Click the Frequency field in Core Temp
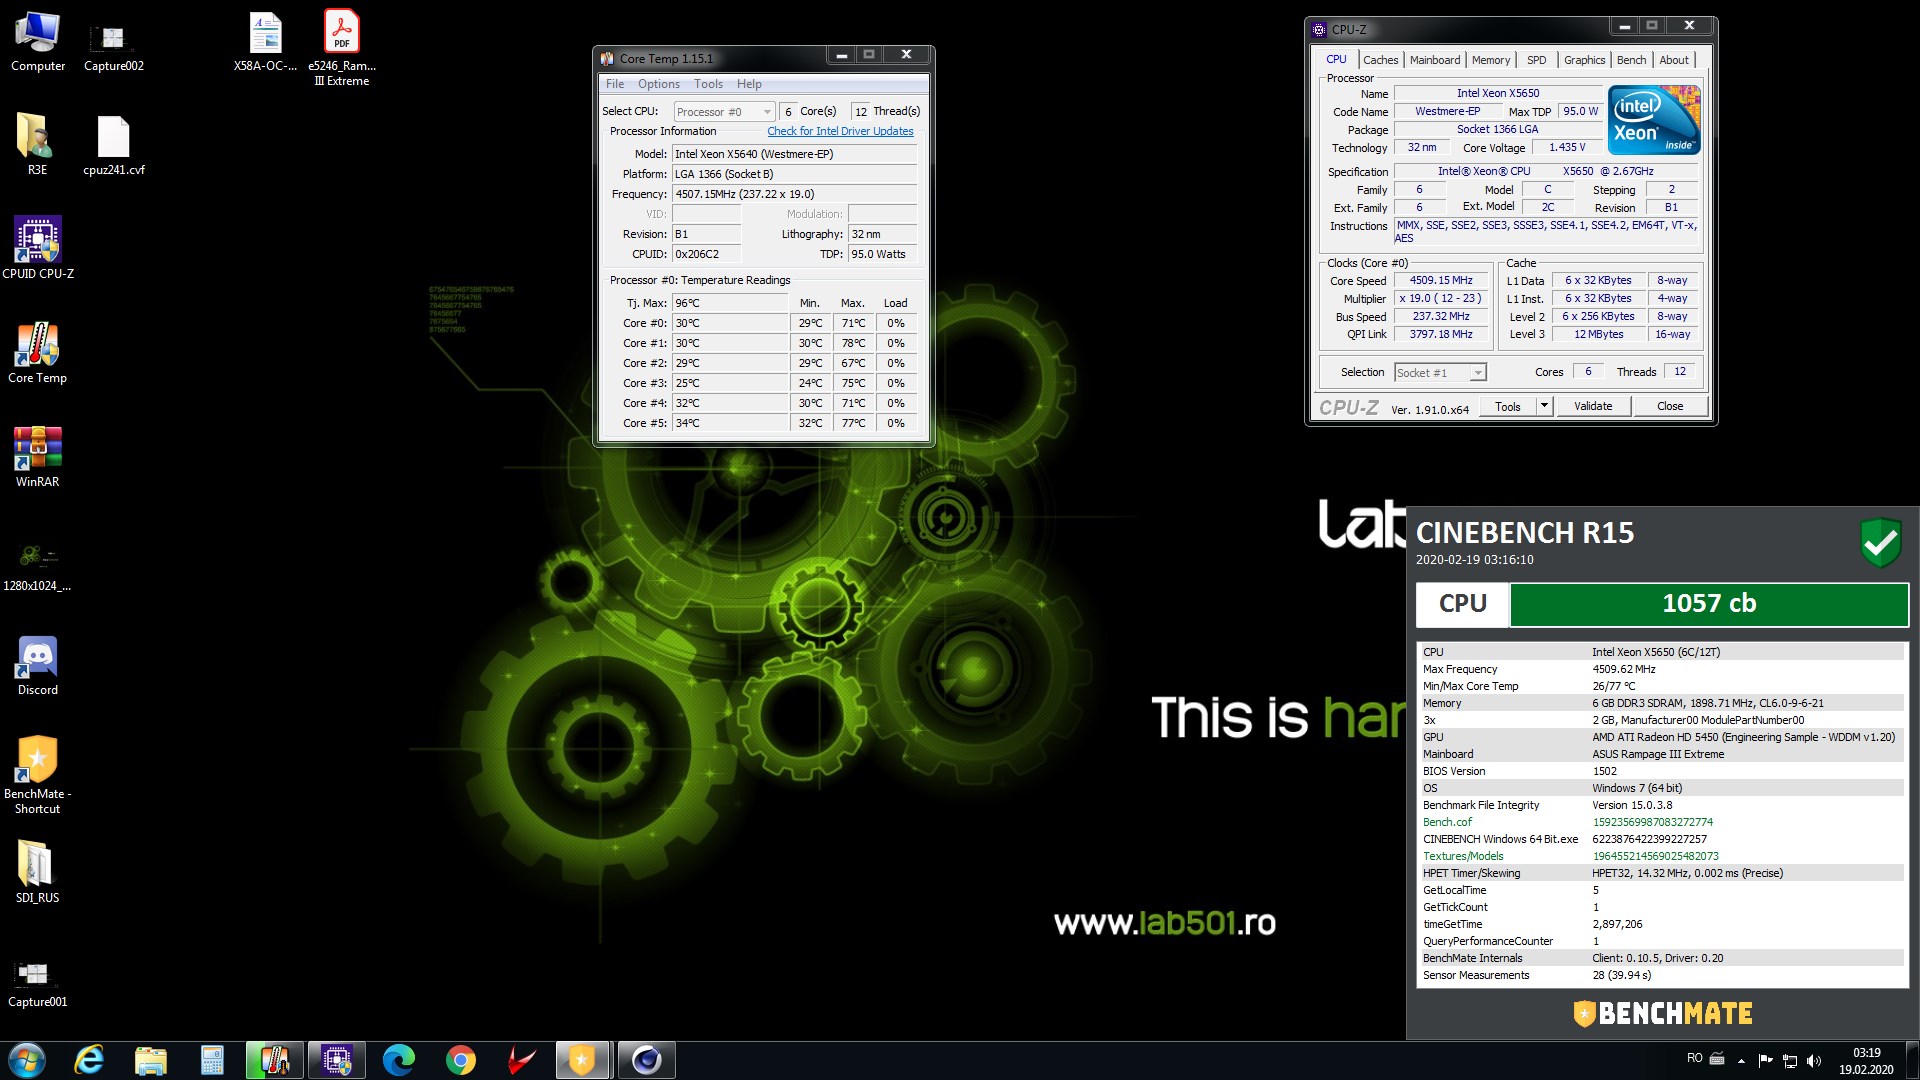Viewport: 1920px width, 1080px height. (795, 194)
